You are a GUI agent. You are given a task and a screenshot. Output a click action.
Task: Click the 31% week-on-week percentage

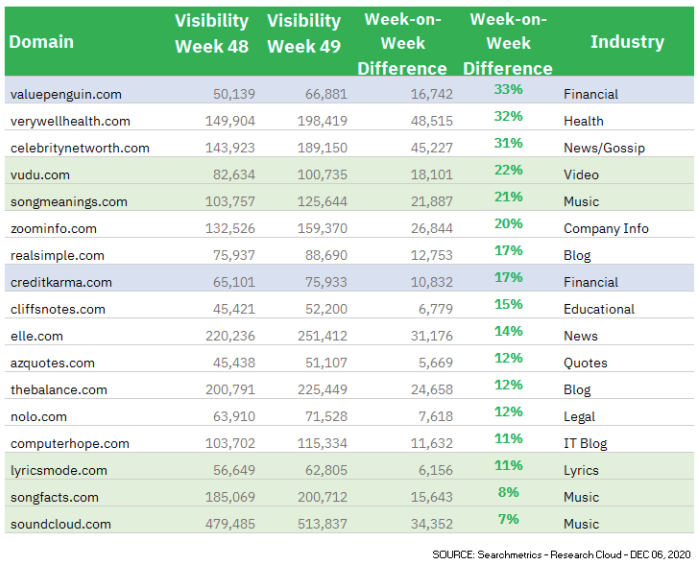click(508, 143)
